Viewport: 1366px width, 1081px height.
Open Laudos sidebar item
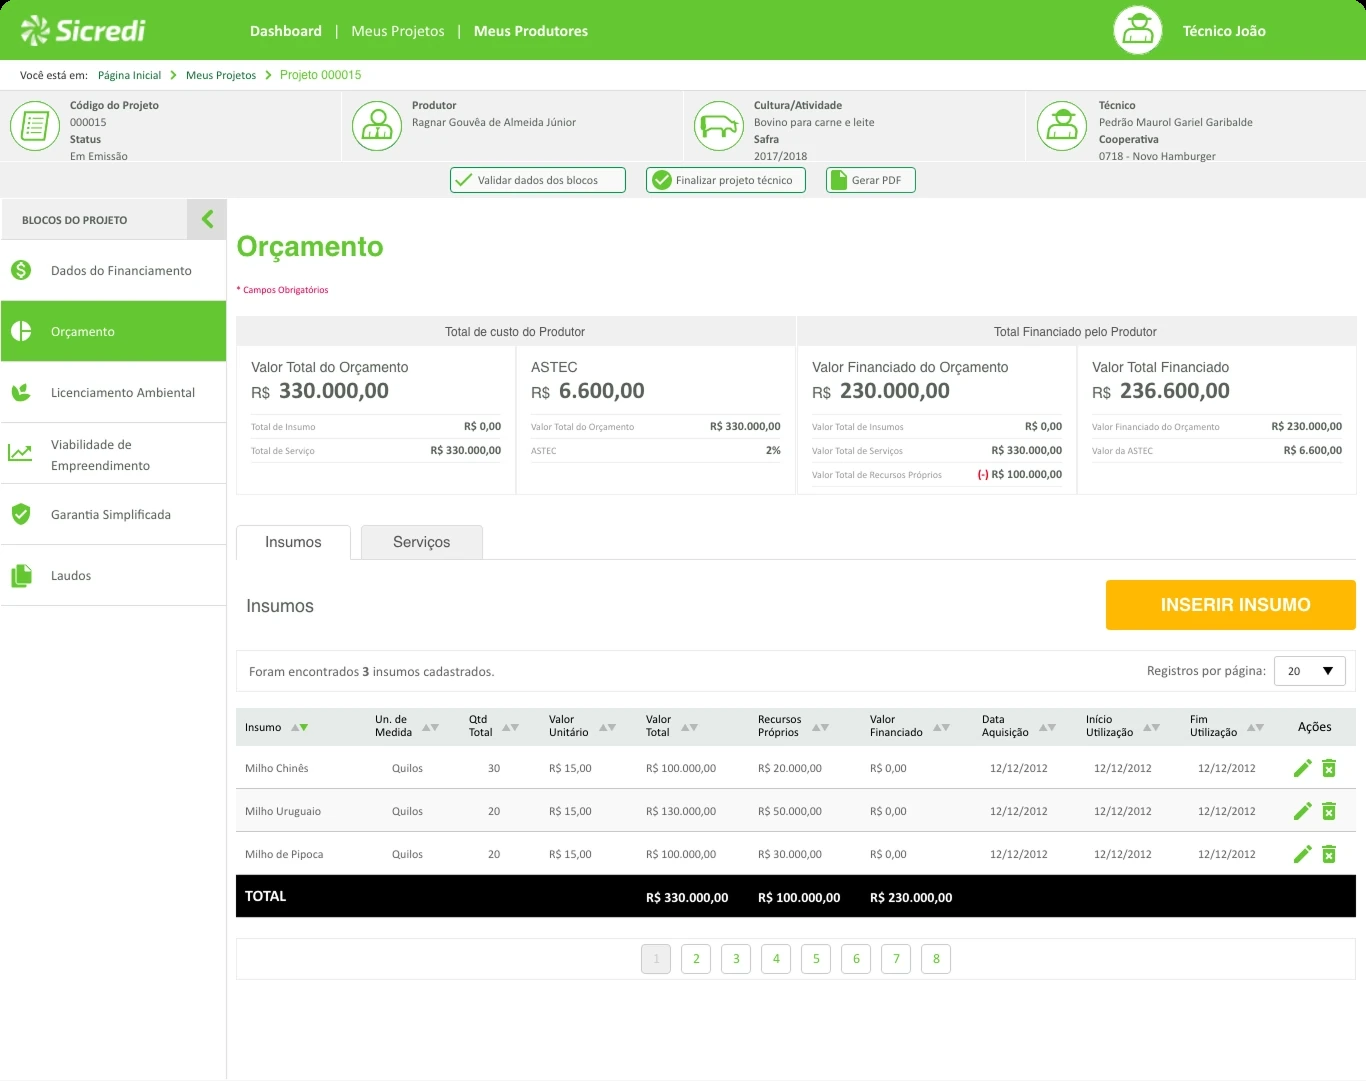click(113, 575)
